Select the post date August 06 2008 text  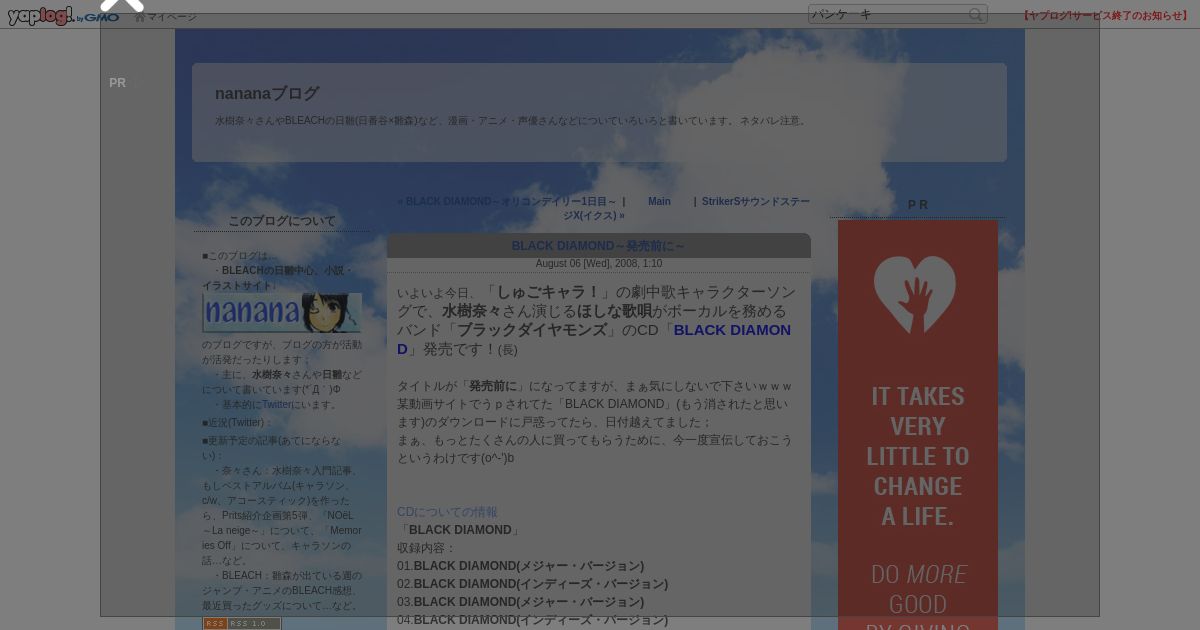coord(599,264)
